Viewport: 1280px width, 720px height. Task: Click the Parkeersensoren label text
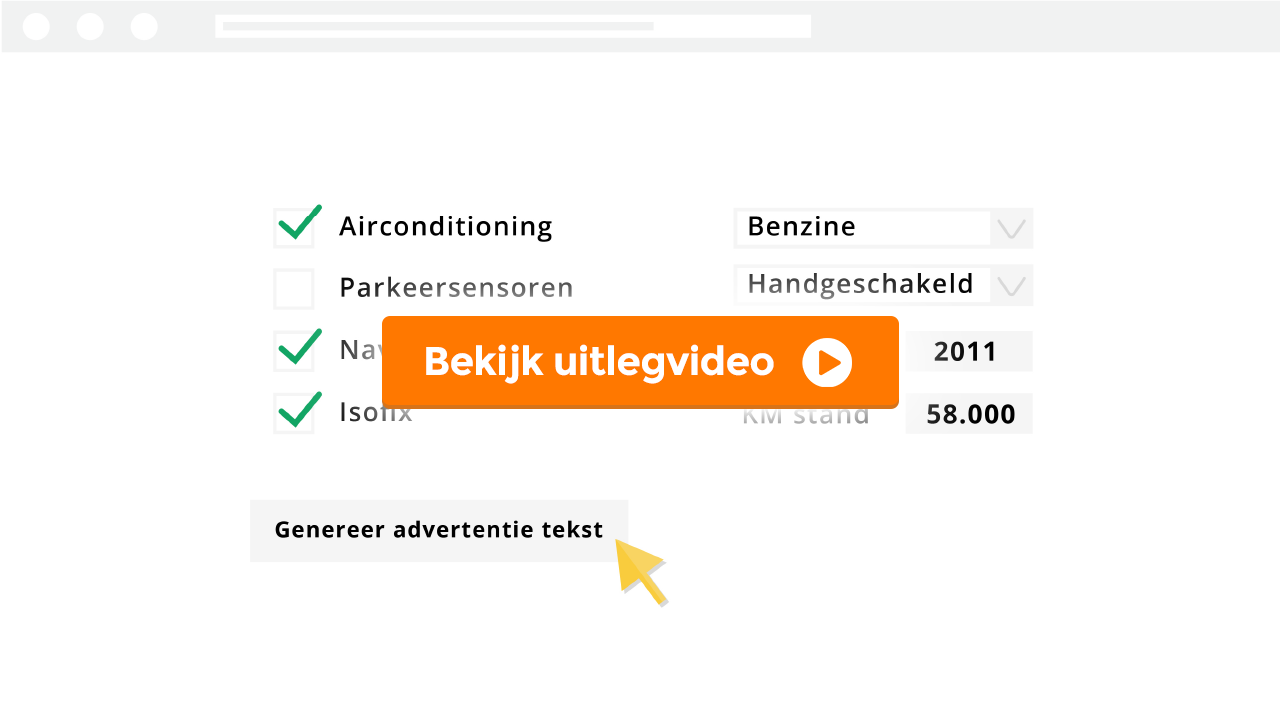click(456, 288)
